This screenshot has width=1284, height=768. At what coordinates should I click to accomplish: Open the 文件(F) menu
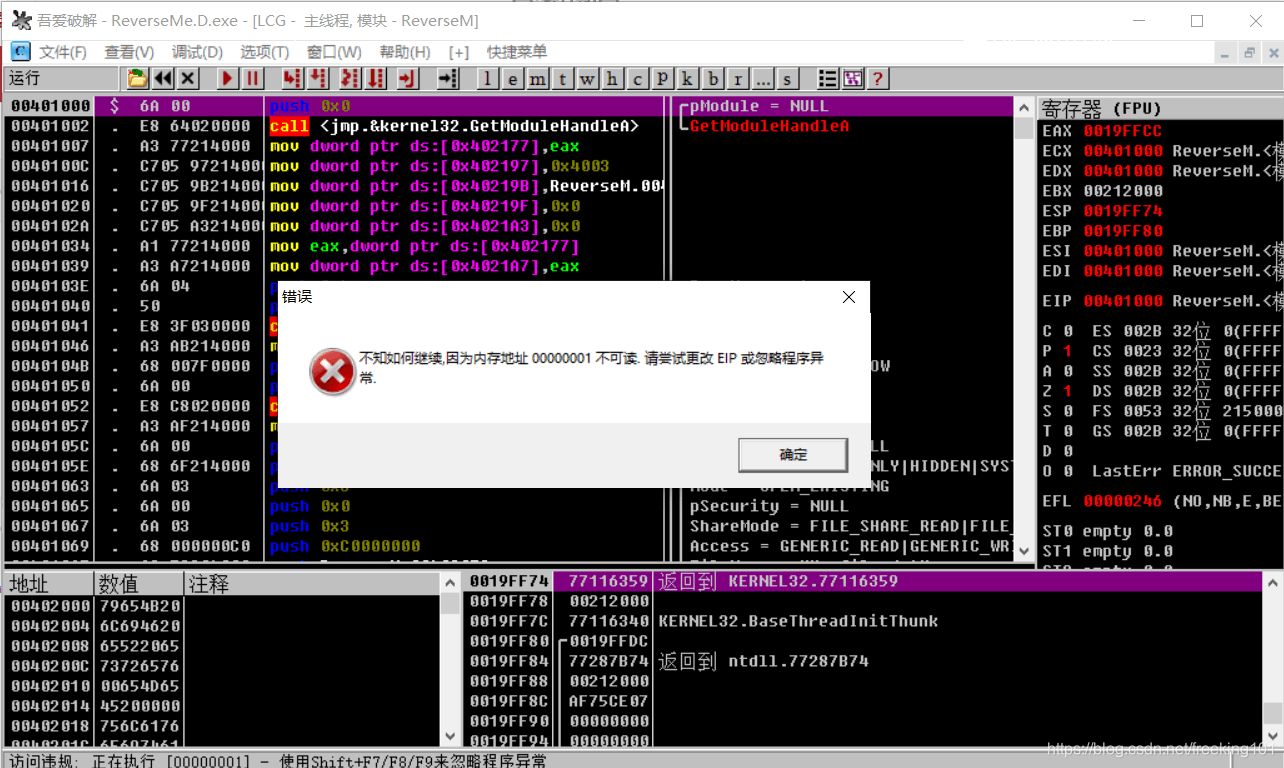[x=62, y=52]
